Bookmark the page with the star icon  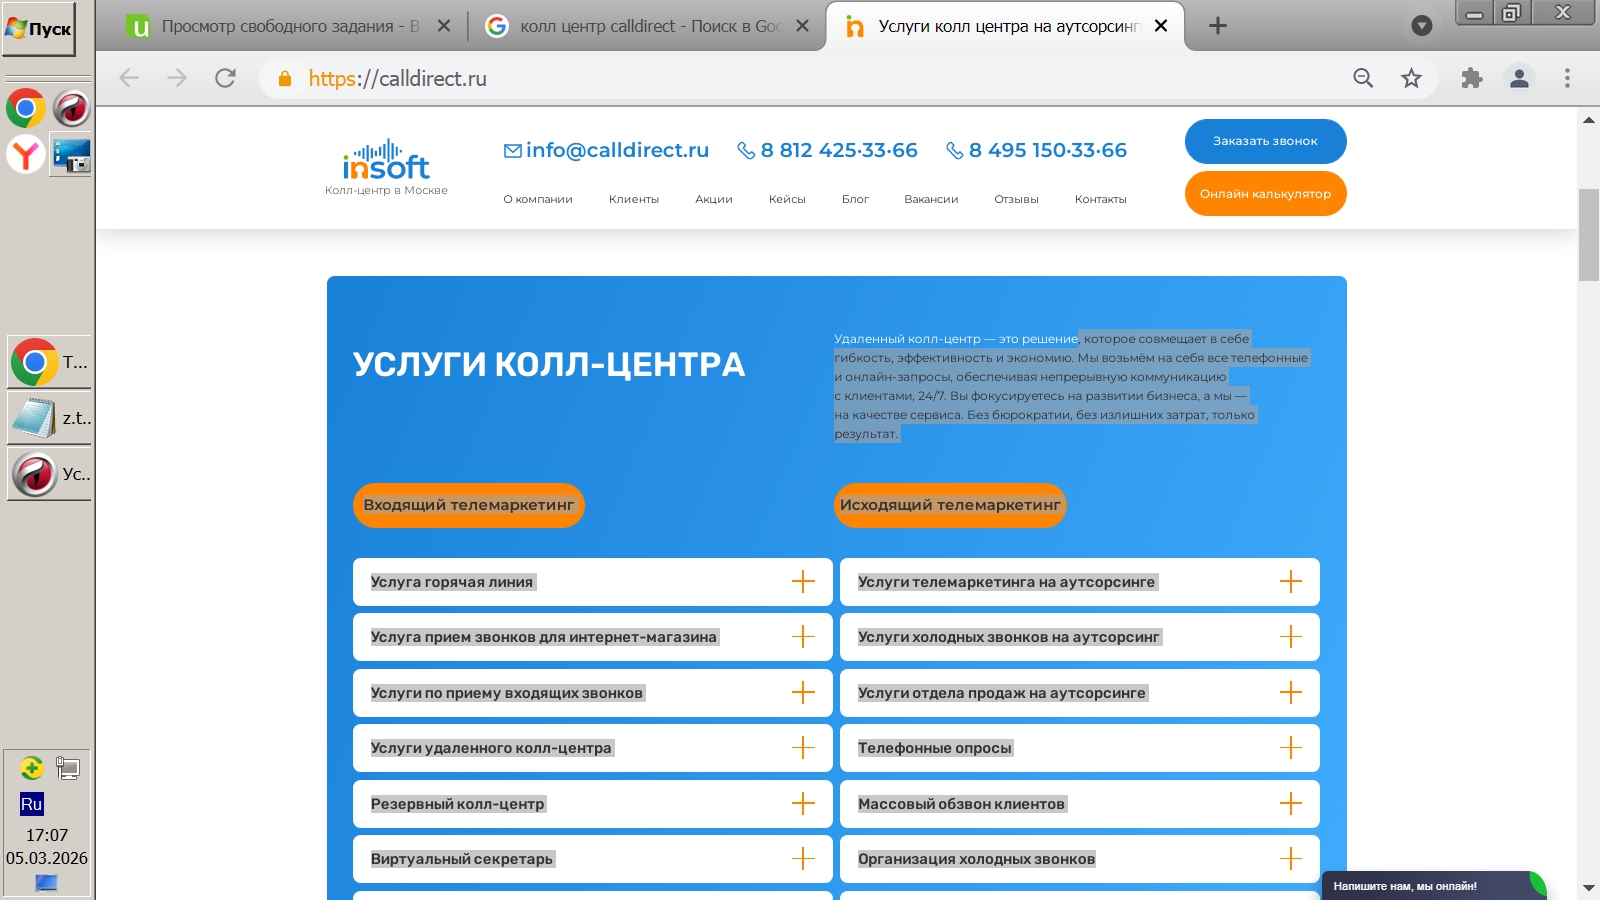coord(1411,78)
